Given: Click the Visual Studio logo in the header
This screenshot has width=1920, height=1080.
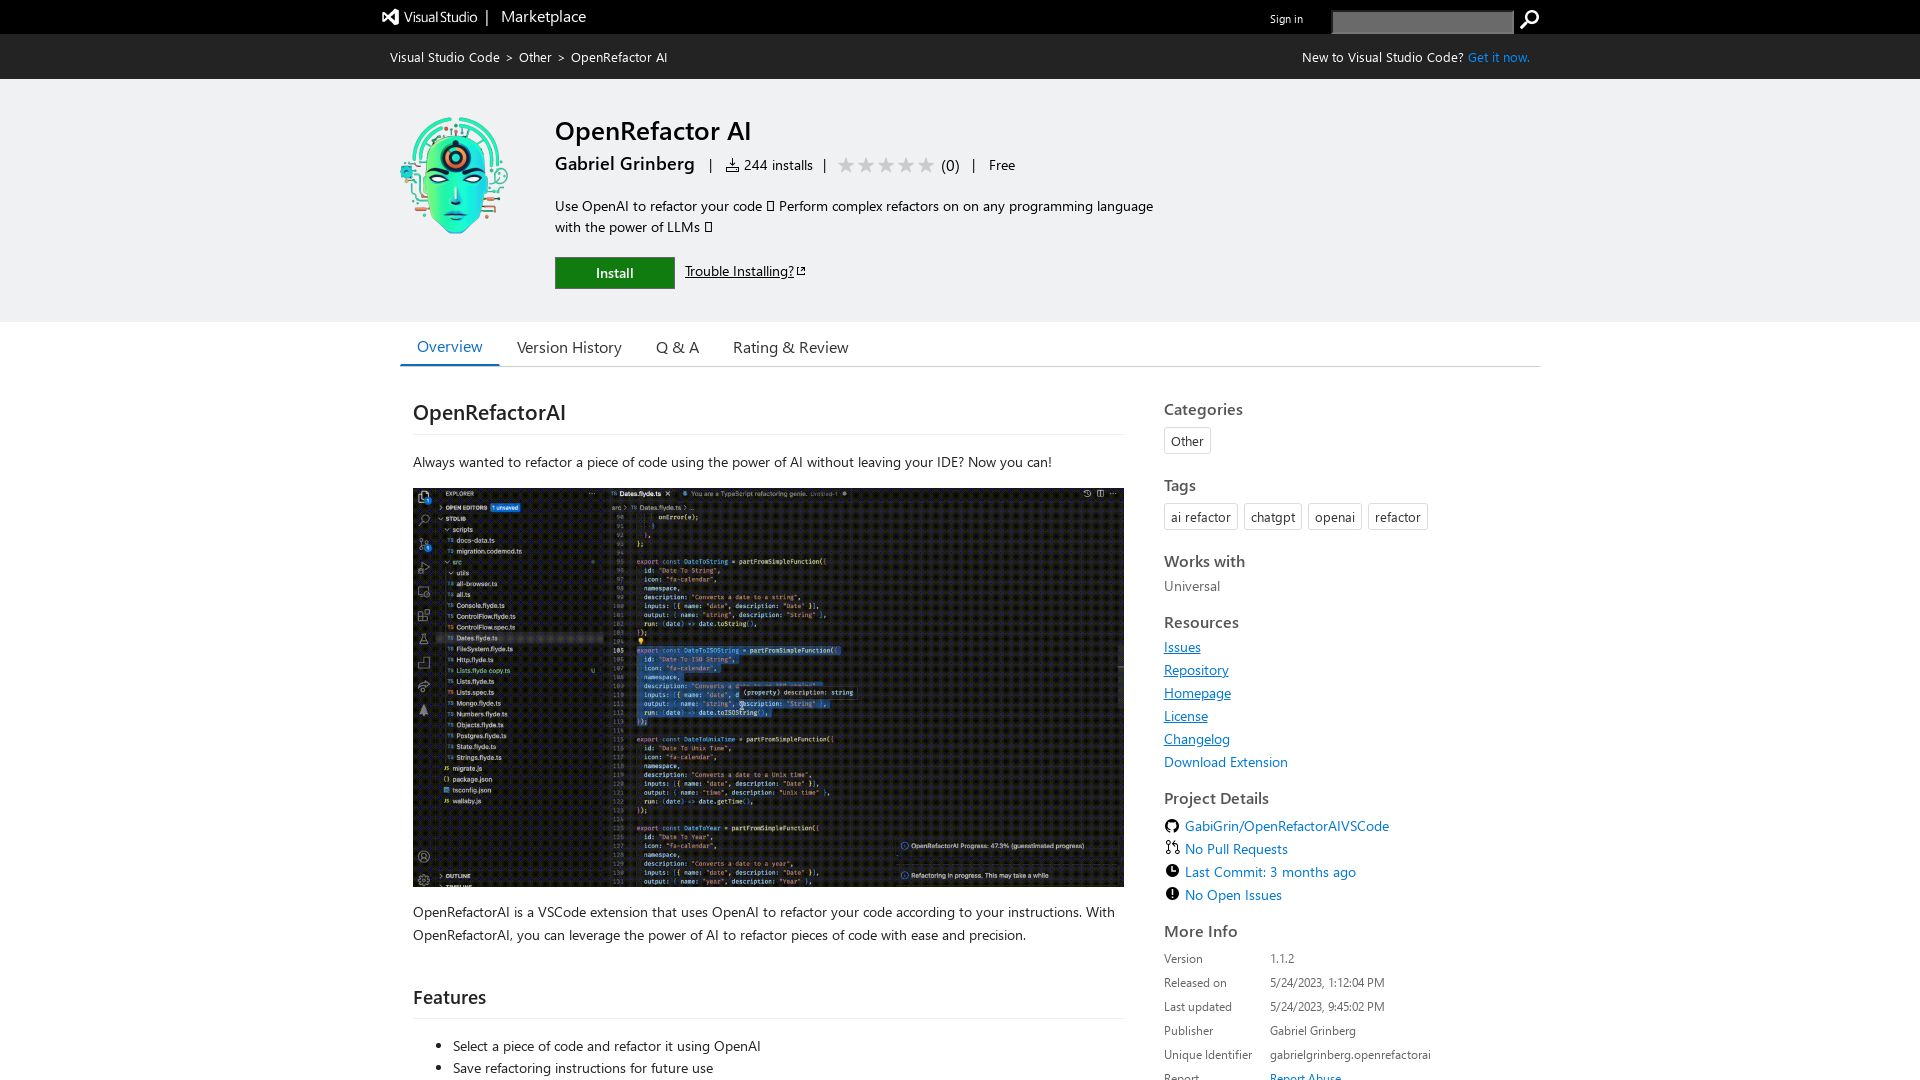Looking at the screenshot, I should point(390,16).
